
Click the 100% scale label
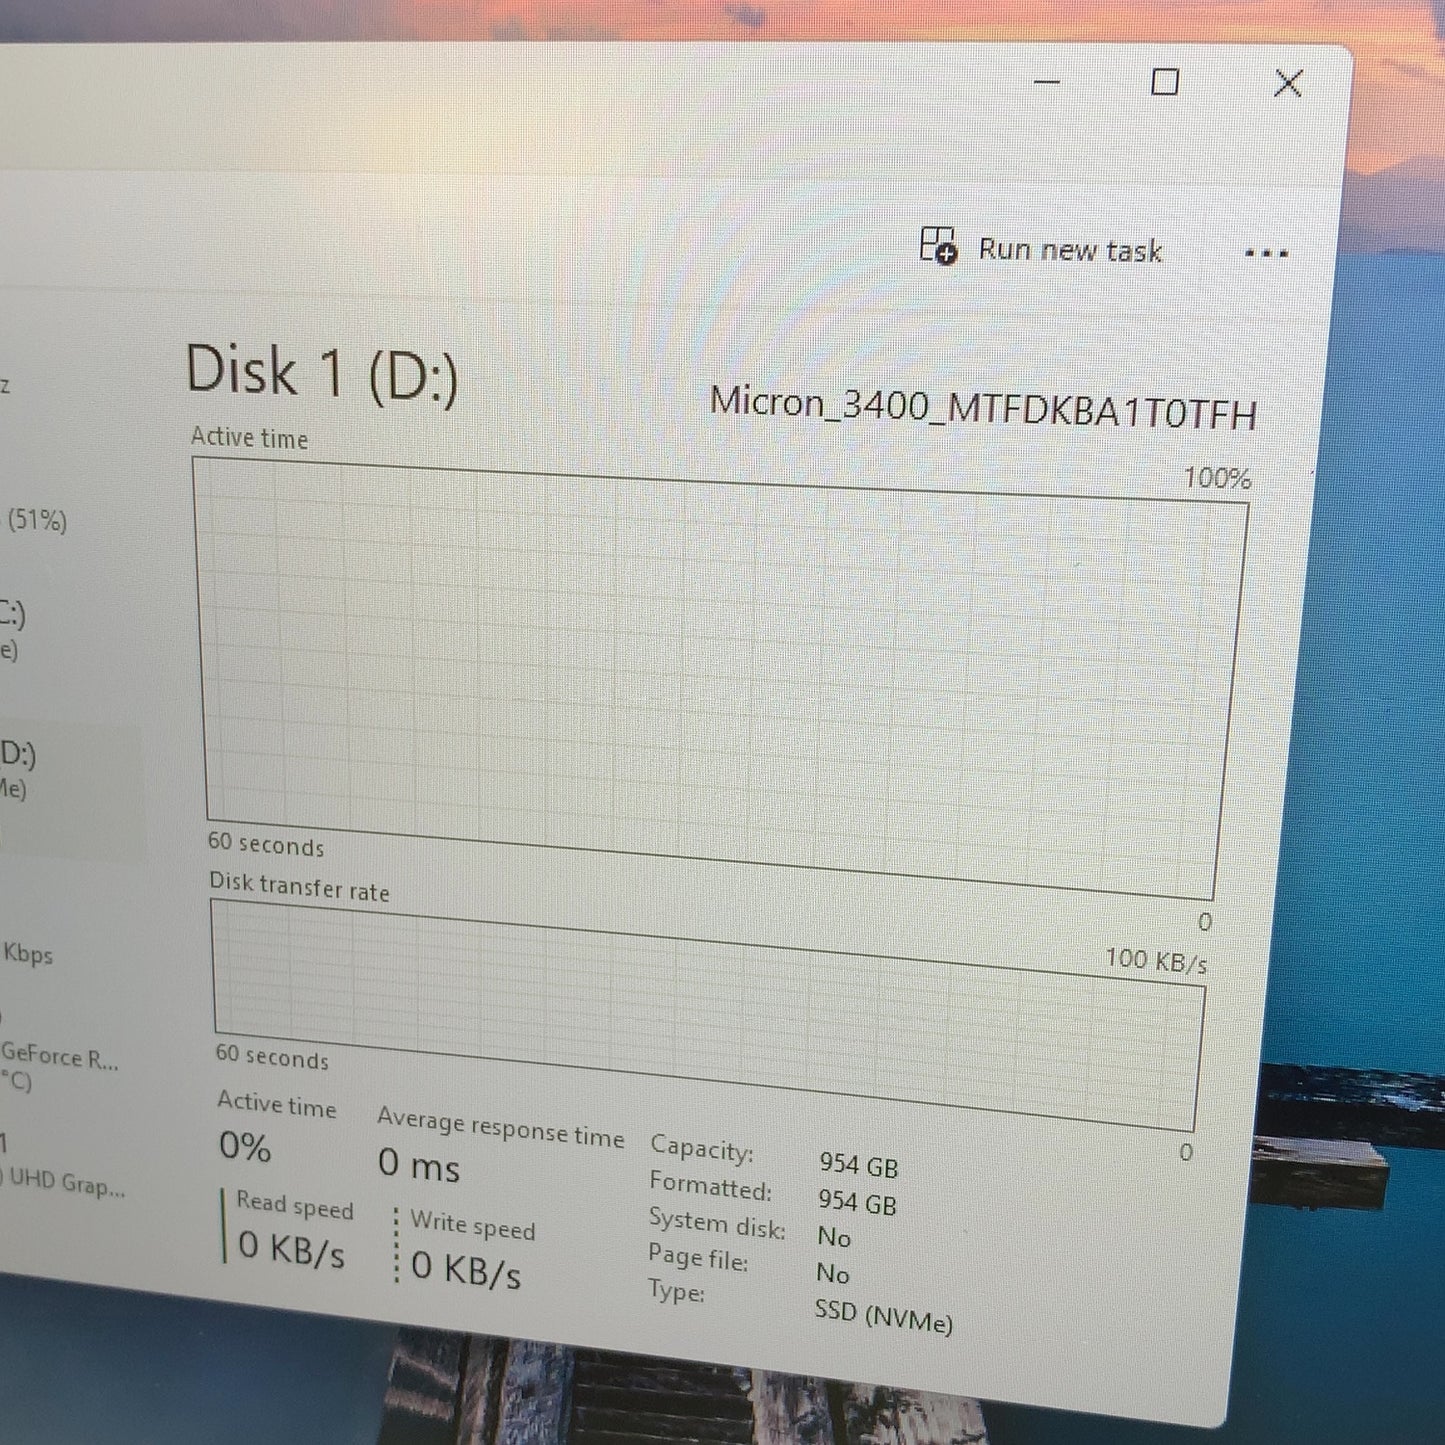(x=1217, y=478)
